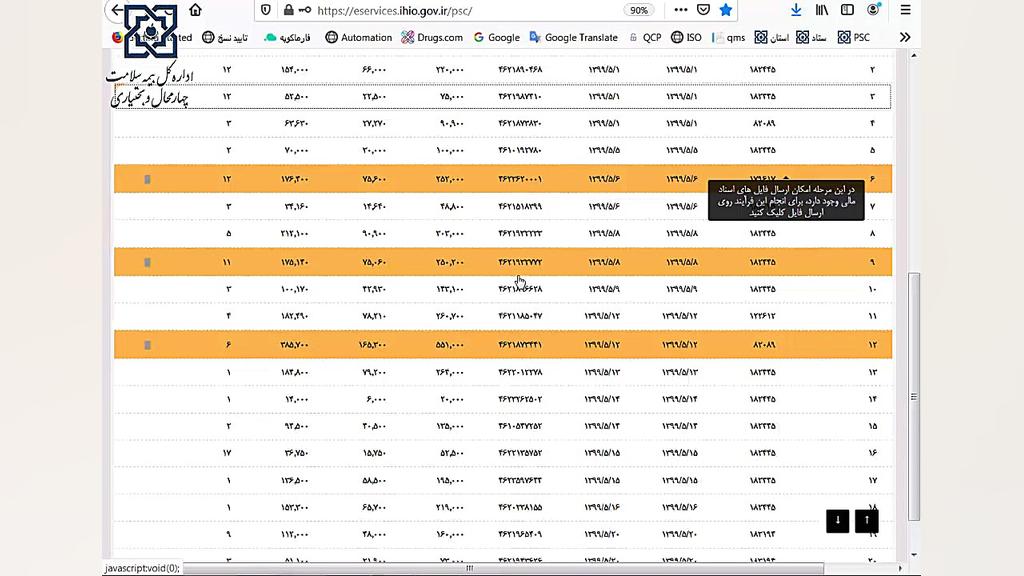
Task: Save page to Pocket icon
Action: 703,10
